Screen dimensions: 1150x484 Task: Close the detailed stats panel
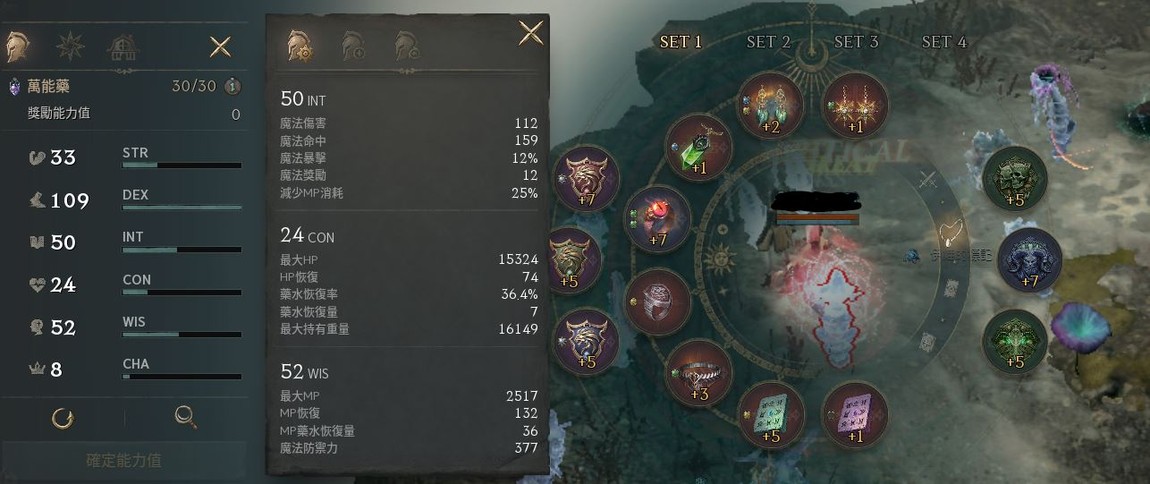click(531, 32)
